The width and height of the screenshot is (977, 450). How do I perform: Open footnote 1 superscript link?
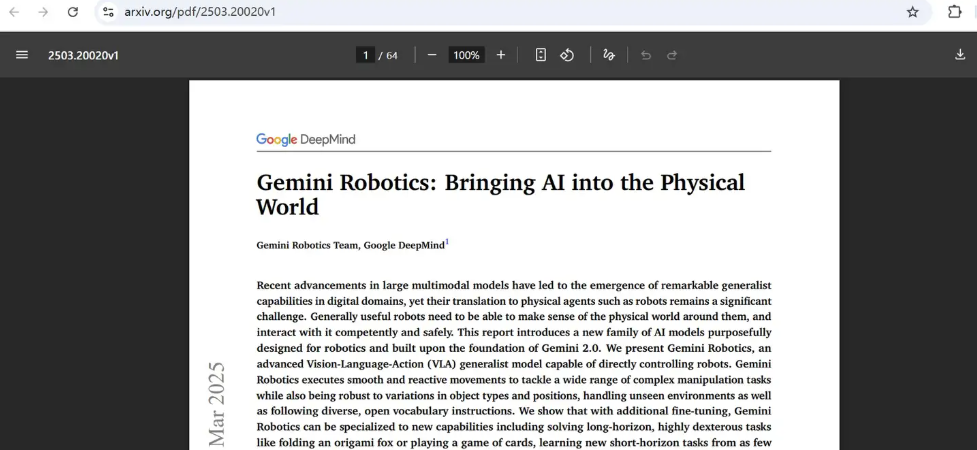coord(447,242)
